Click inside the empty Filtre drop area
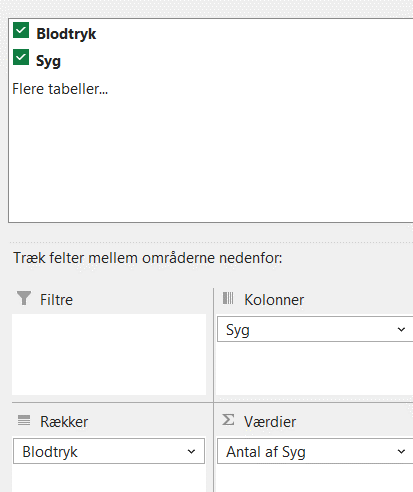This screenshot has height=492, width=413. (x=109, y=354)
